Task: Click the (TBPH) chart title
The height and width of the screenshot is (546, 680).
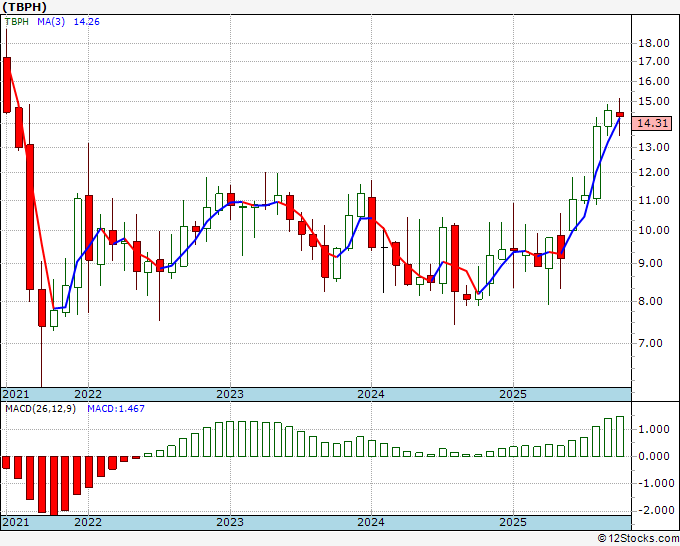Action: click(x=26, y=6)
